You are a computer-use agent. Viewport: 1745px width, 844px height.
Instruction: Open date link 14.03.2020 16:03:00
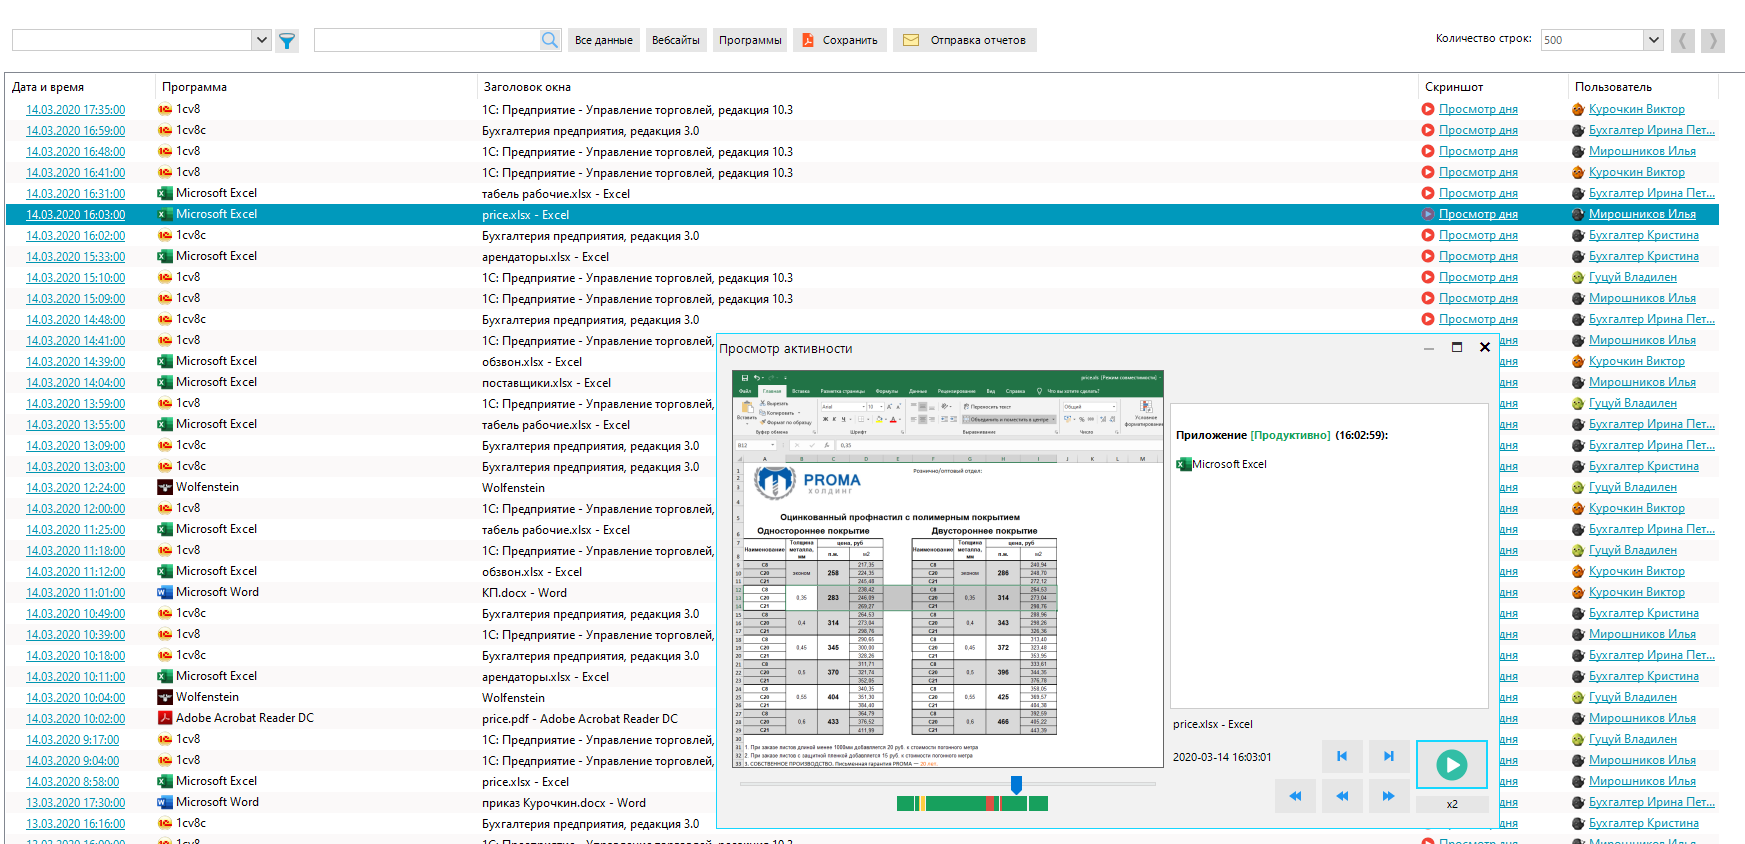coord(76,215)
